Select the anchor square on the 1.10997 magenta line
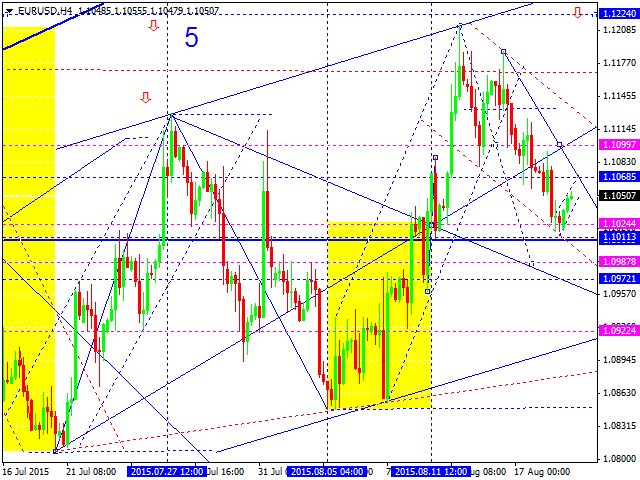This screenshot has height=480, width=640. point(560,144)
